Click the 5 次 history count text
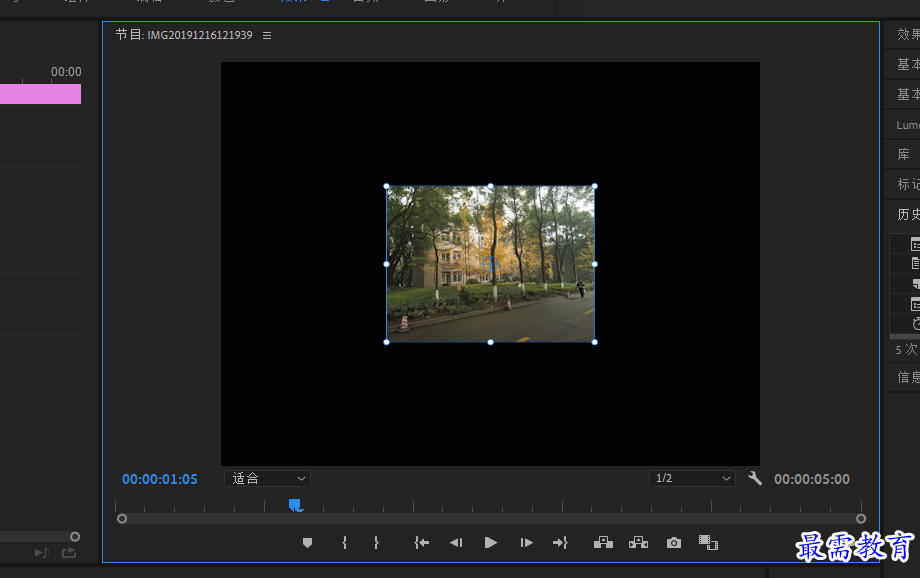The width and height of the screenshot is (920, 578). tap(907, 350)
